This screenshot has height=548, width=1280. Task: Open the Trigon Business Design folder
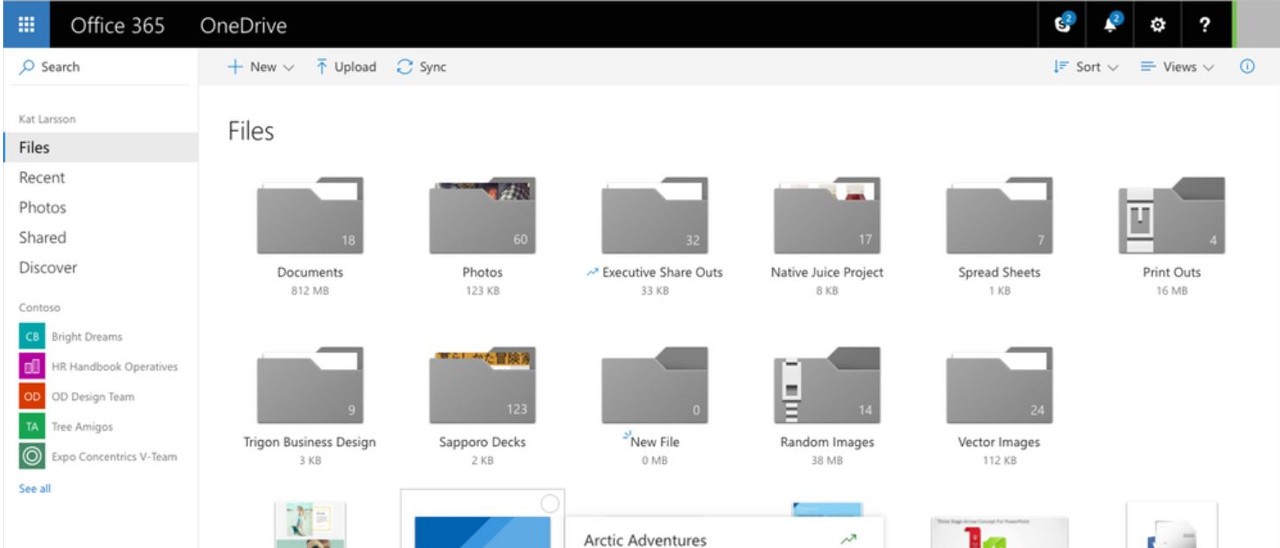tap(310, 386)
